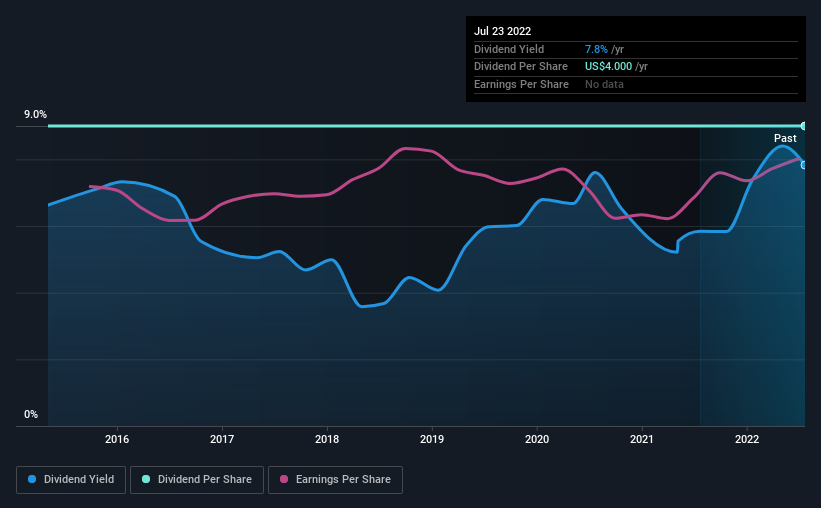Image resolution: width=821 pixels, height=508 pixels.
Task: Select the 2021 x-axis label
Action: click(642, 439)
